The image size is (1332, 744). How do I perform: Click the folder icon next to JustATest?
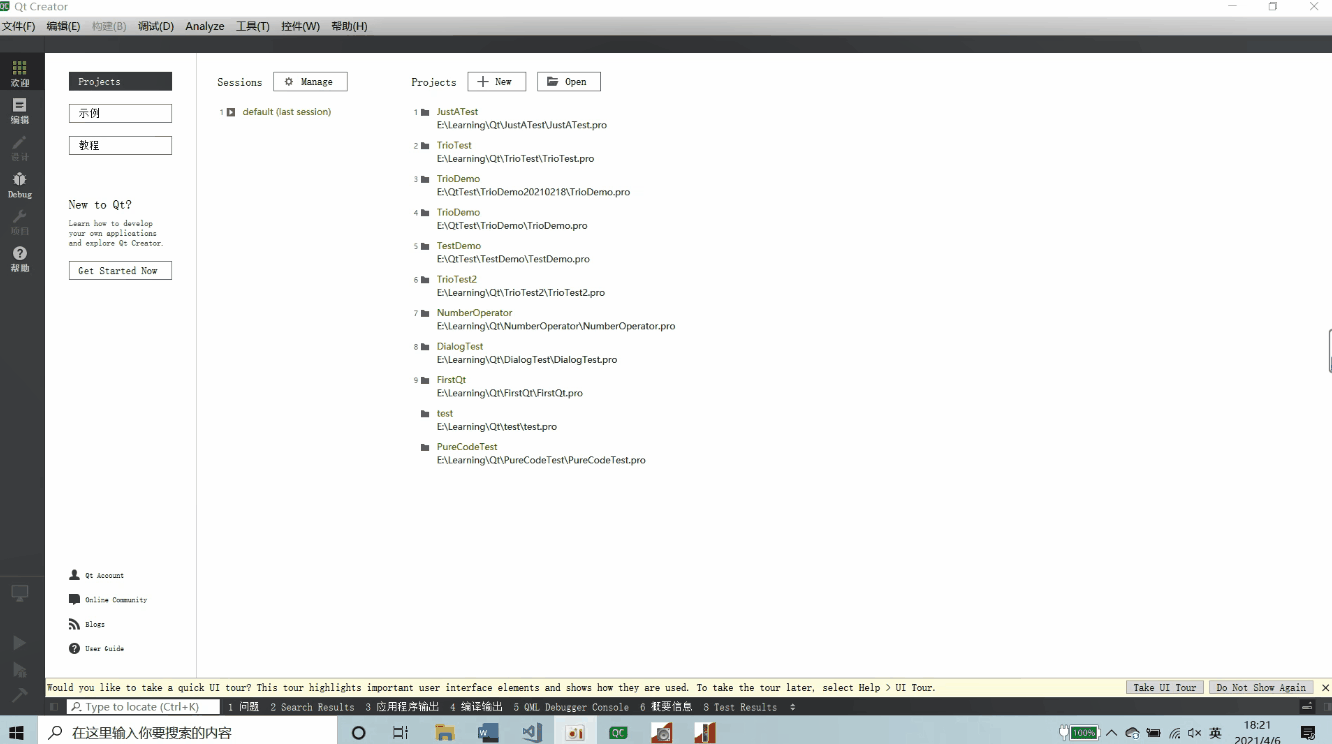pyautogui.click(x=425, y=112)
